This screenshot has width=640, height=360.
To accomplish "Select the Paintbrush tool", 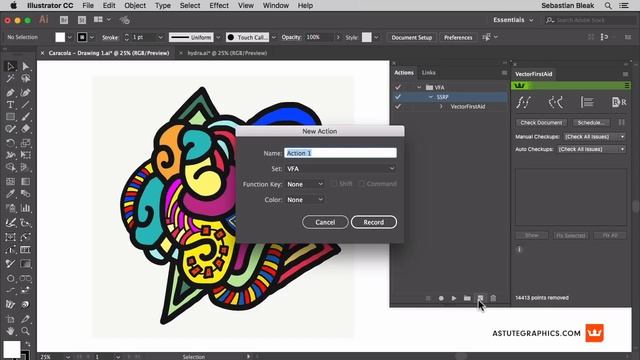I will (x=25, y=117).
